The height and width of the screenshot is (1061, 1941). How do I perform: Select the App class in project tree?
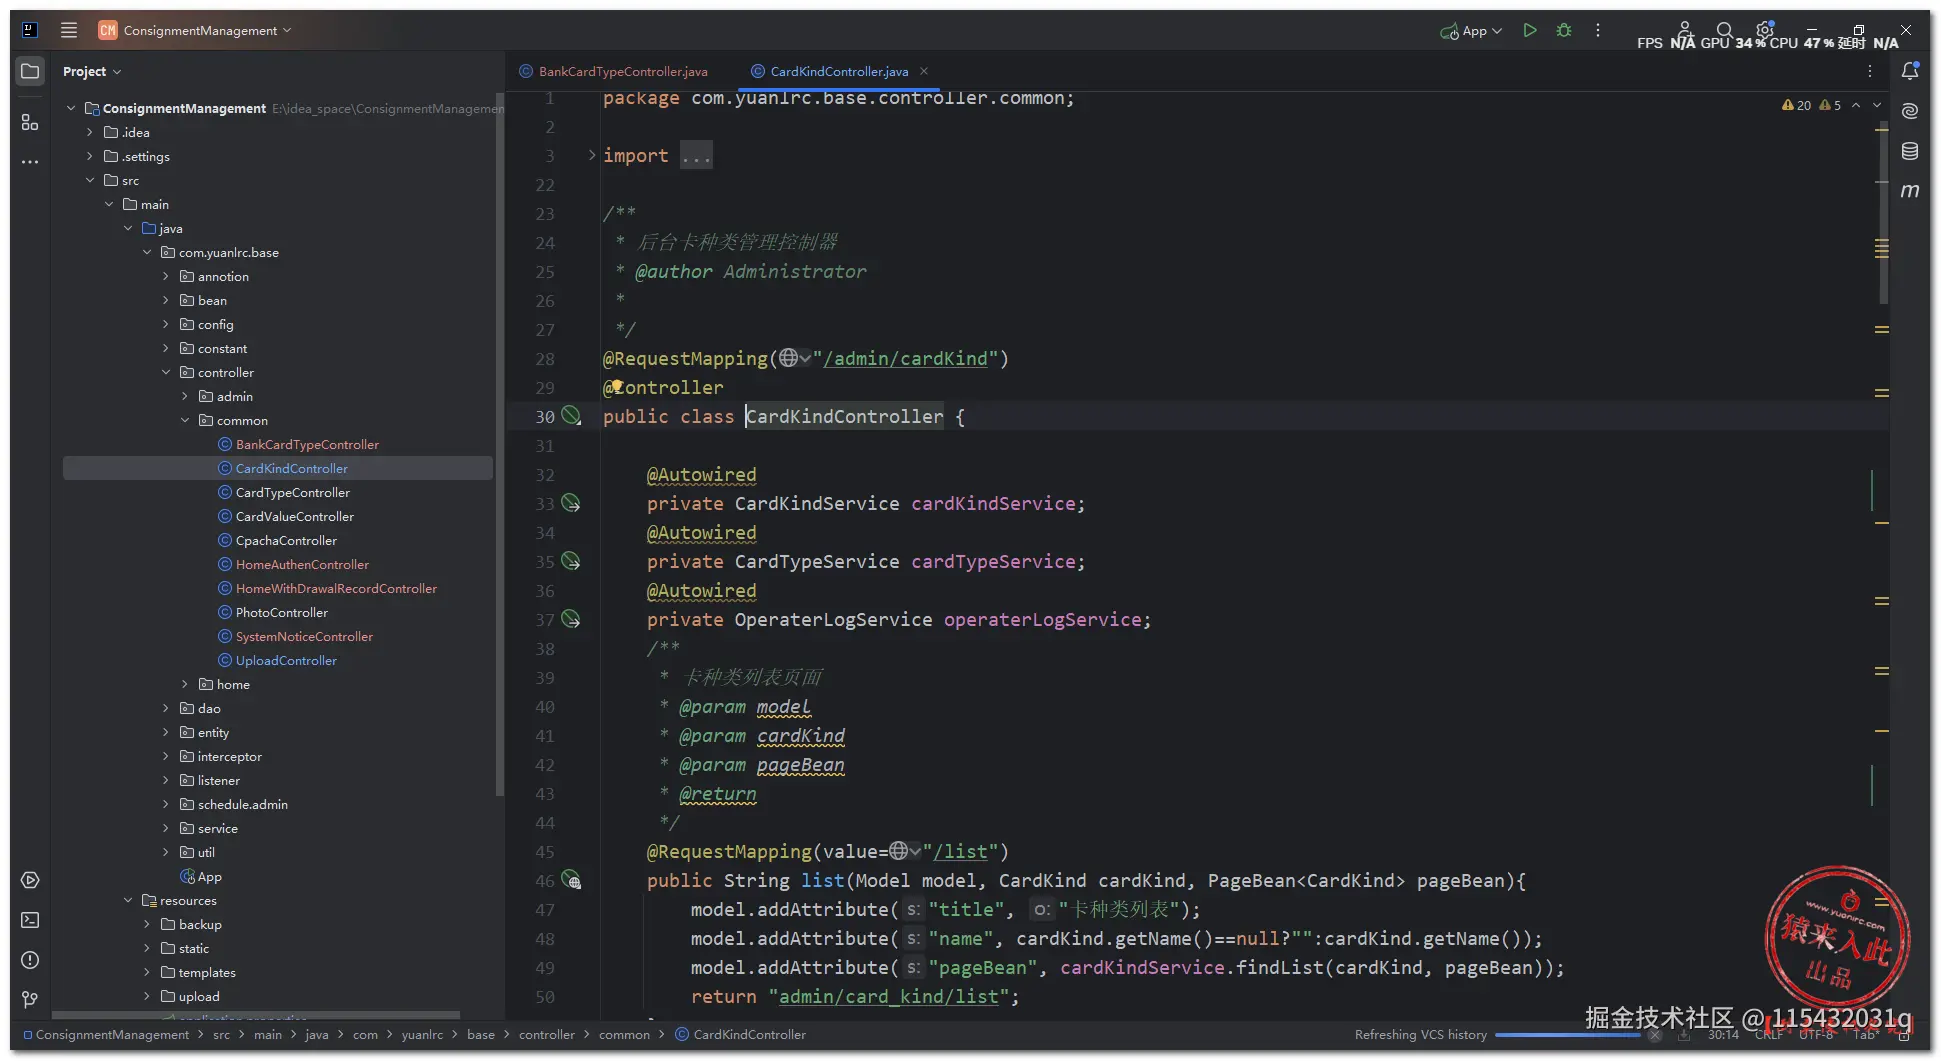pyautogui.click(x=200, y=876)
